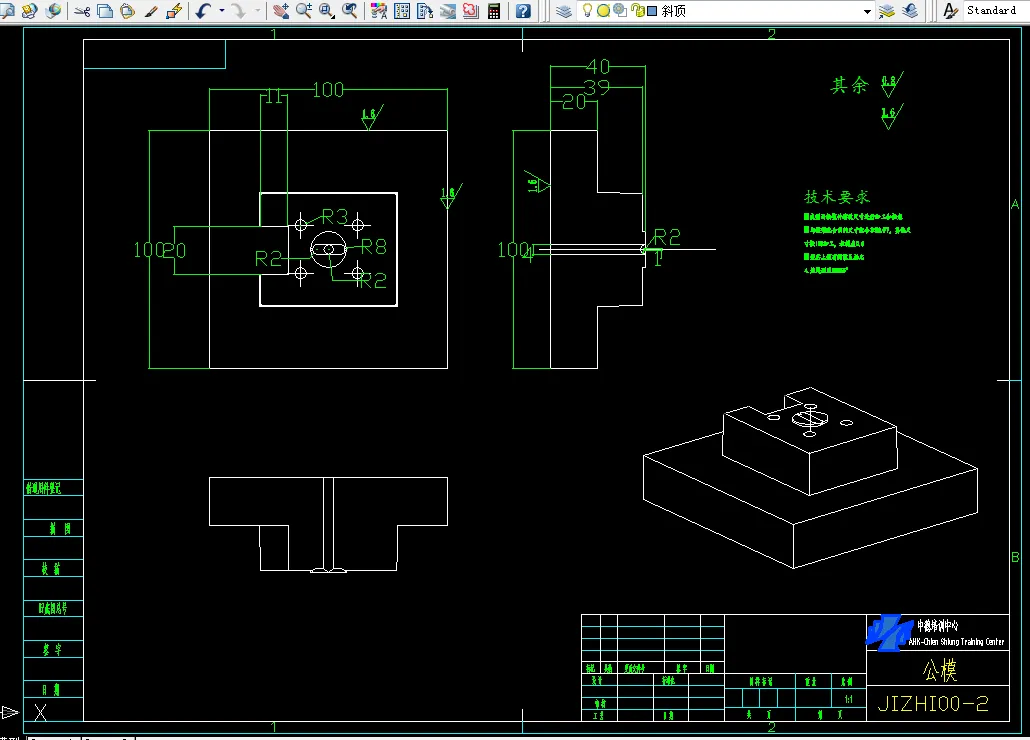Launch the QuickCalc calculator icon
The image size is (1030, 740).
click(x=494, y=11)
